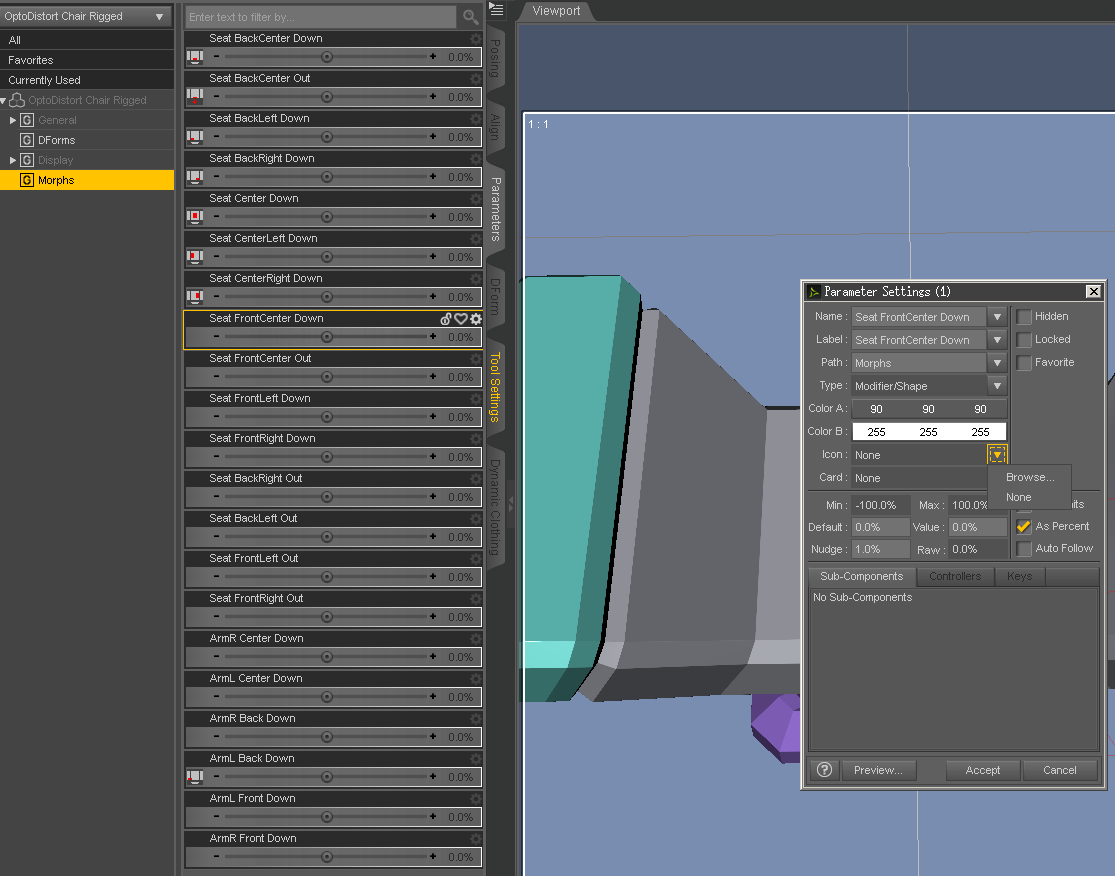The image size is (1115, 876).
Task: Open the Path dropdown arrow
Action: [998, 363]
